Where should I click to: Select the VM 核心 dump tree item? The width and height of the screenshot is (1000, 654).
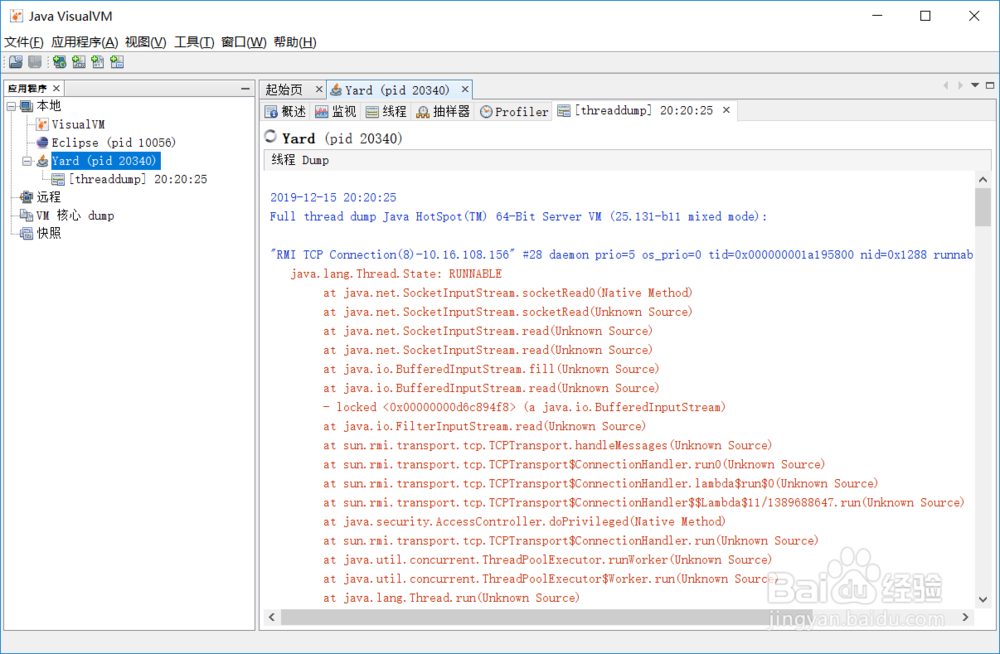(75, 216)
